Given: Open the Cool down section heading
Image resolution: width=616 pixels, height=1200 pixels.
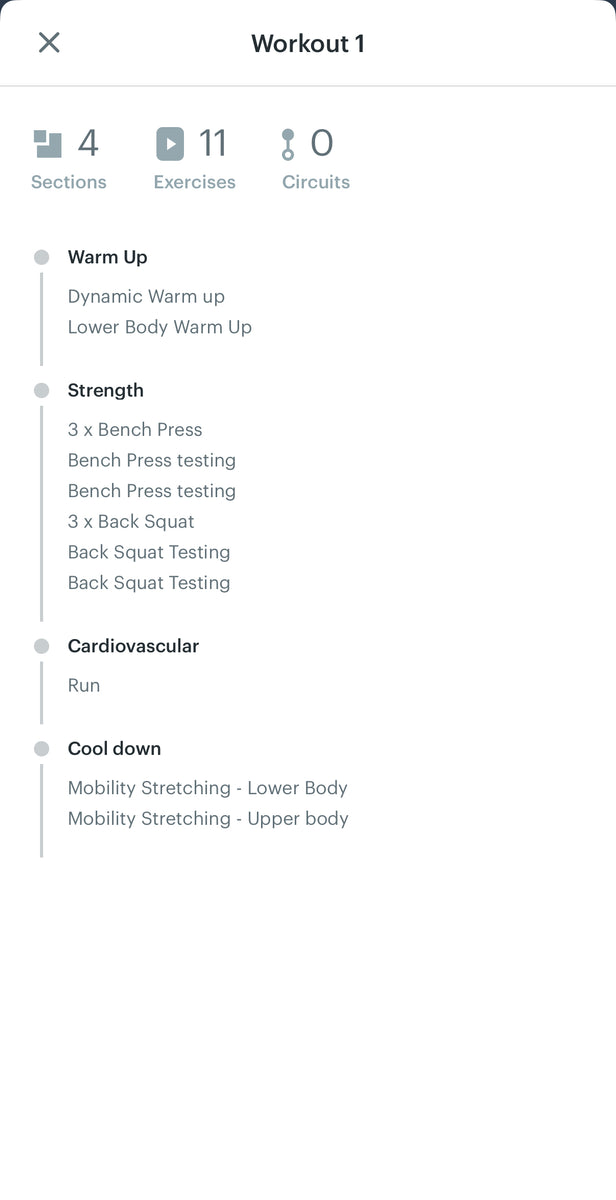Looking at the screenshot, I should pyautogui.click(x=114, y=748).
